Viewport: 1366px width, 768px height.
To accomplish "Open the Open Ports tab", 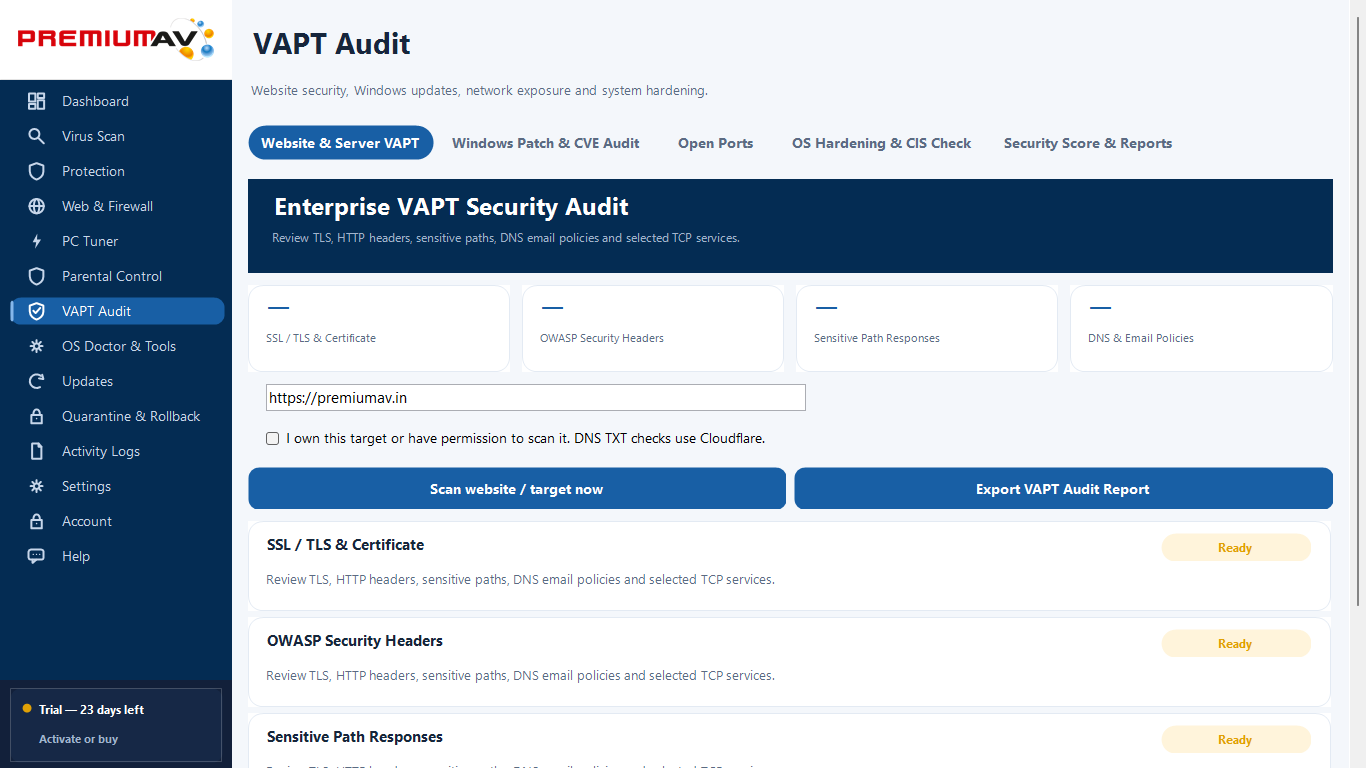I will tap(715, 143).
